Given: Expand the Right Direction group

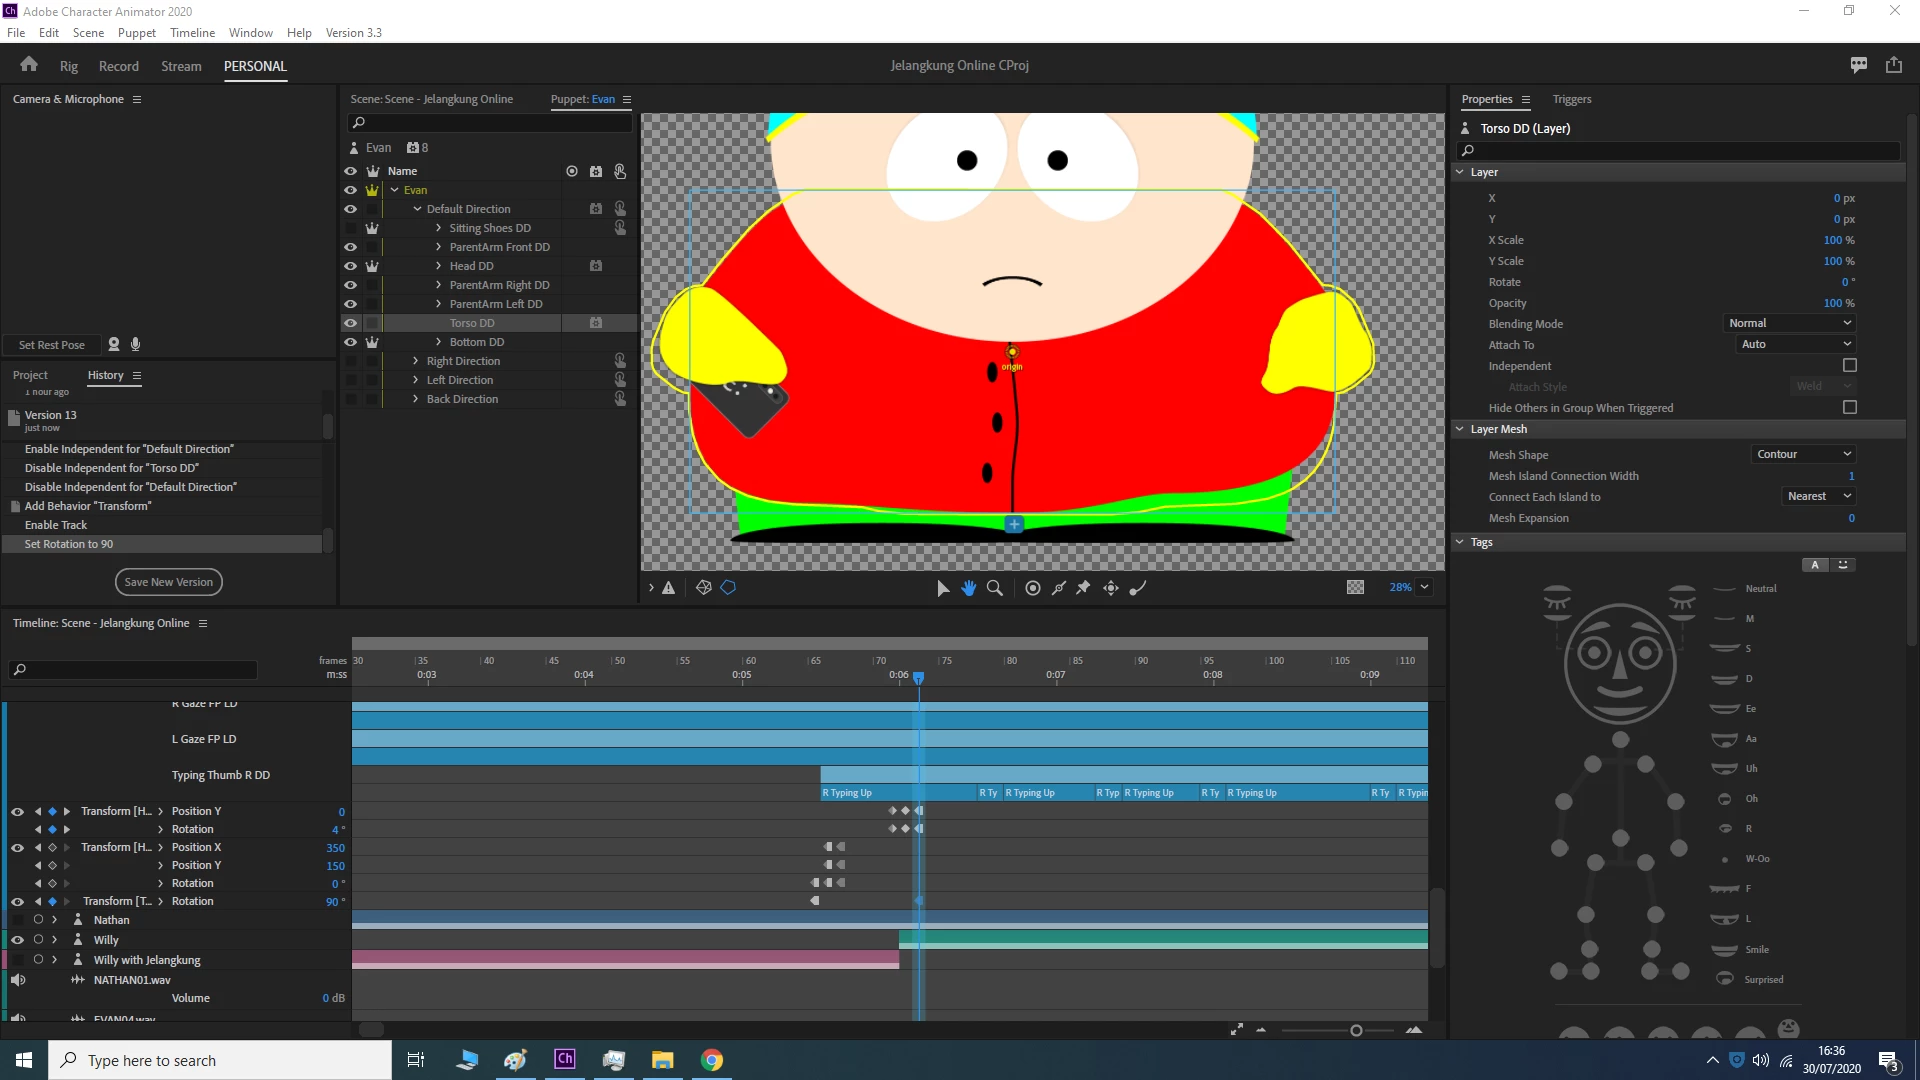Looking at the screenshot, I should pyautogui.click(x=416, y=361).
